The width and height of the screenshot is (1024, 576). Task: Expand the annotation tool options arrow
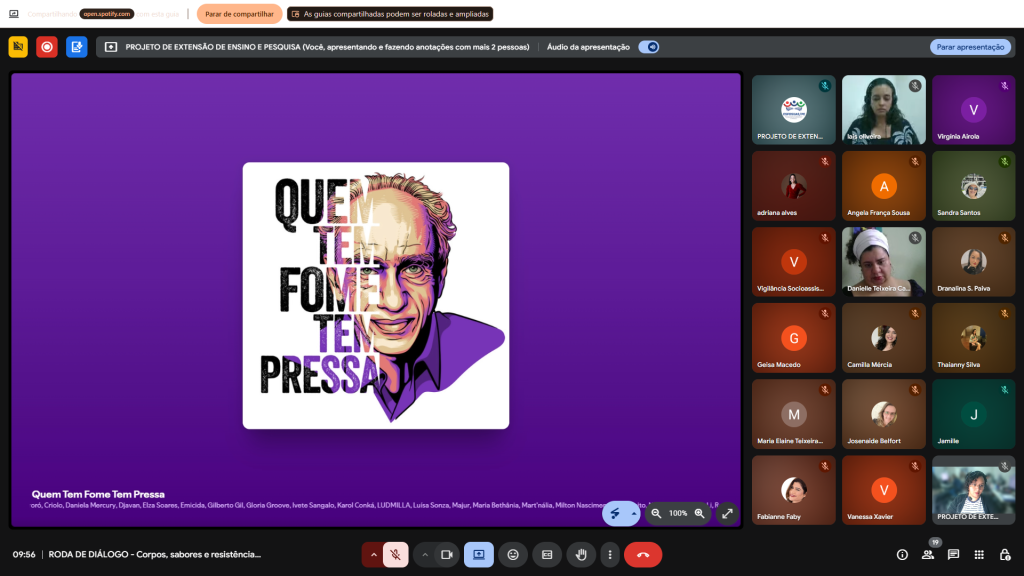[634, 513]
